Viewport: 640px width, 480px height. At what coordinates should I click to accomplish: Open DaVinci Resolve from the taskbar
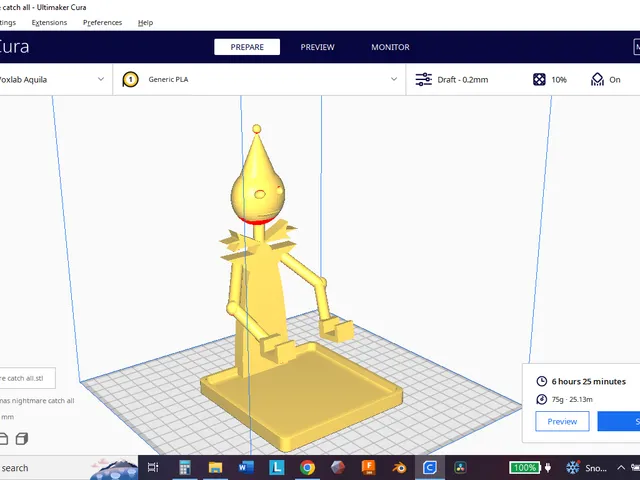coord(460,467)
